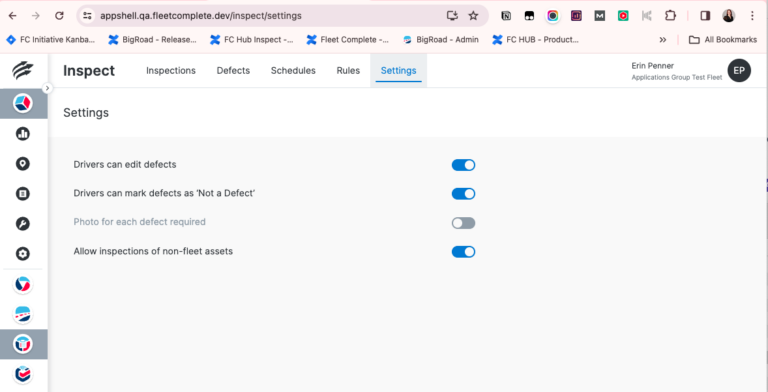
Task: Switch to the Rules tab
Action: pos(348,71)
